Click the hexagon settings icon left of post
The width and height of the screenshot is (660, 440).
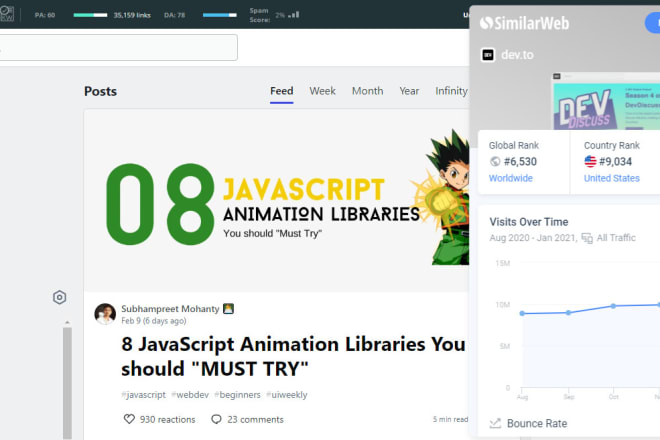[x=59, y=297]
